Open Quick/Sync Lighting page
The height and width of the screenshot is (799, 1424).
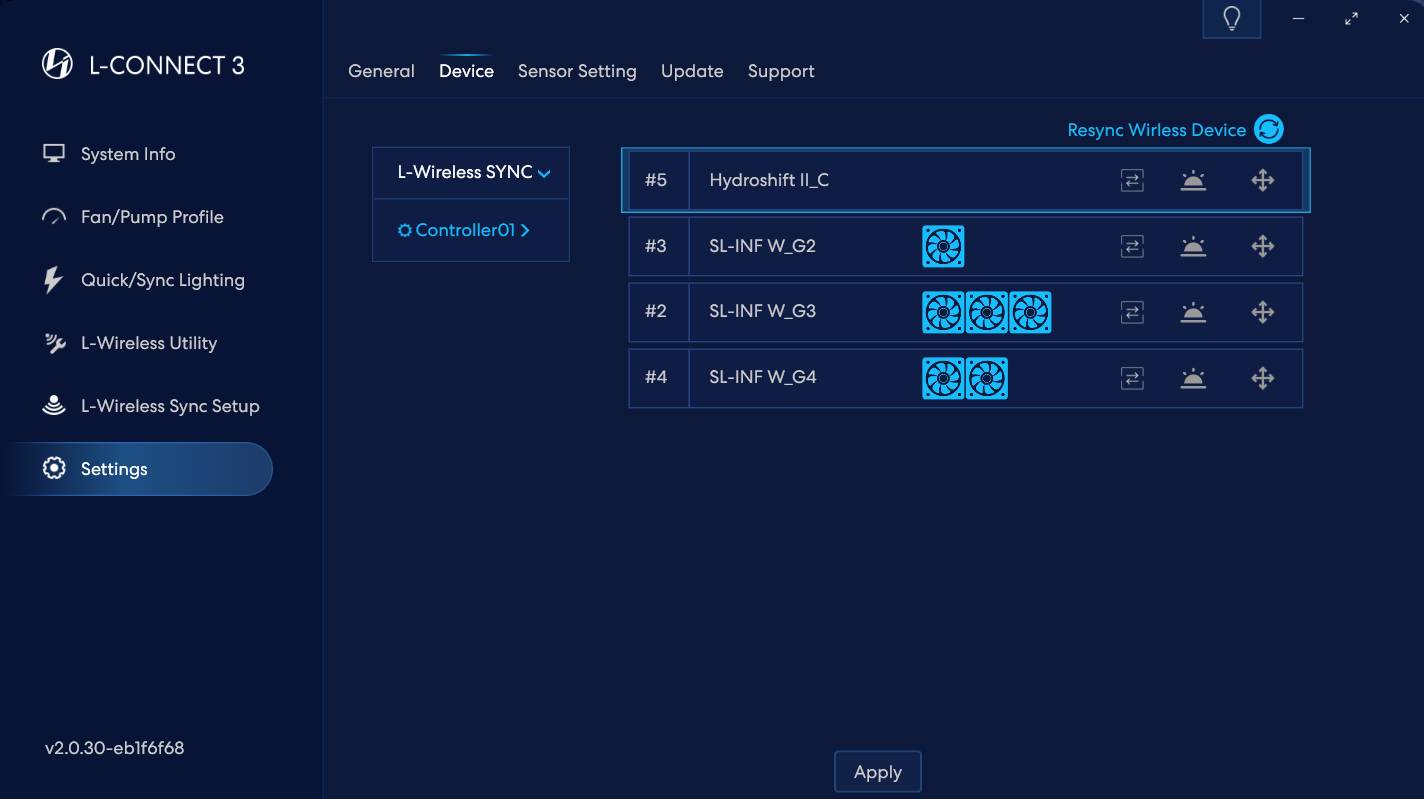[162, 280]
